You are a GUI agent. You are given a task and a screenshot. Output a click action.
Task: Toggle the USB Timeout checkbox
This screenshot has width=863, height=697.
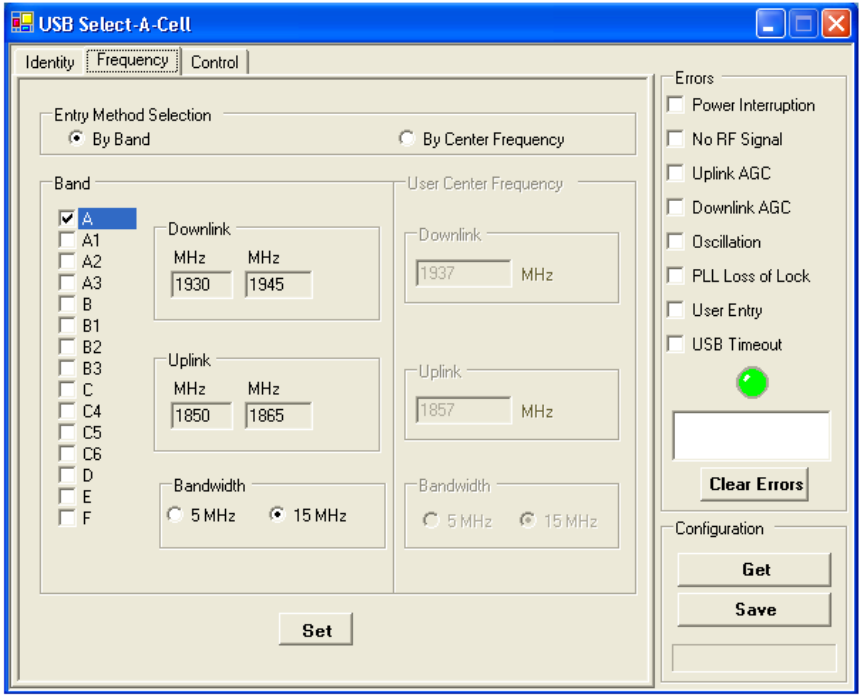[x=675, y=344]
